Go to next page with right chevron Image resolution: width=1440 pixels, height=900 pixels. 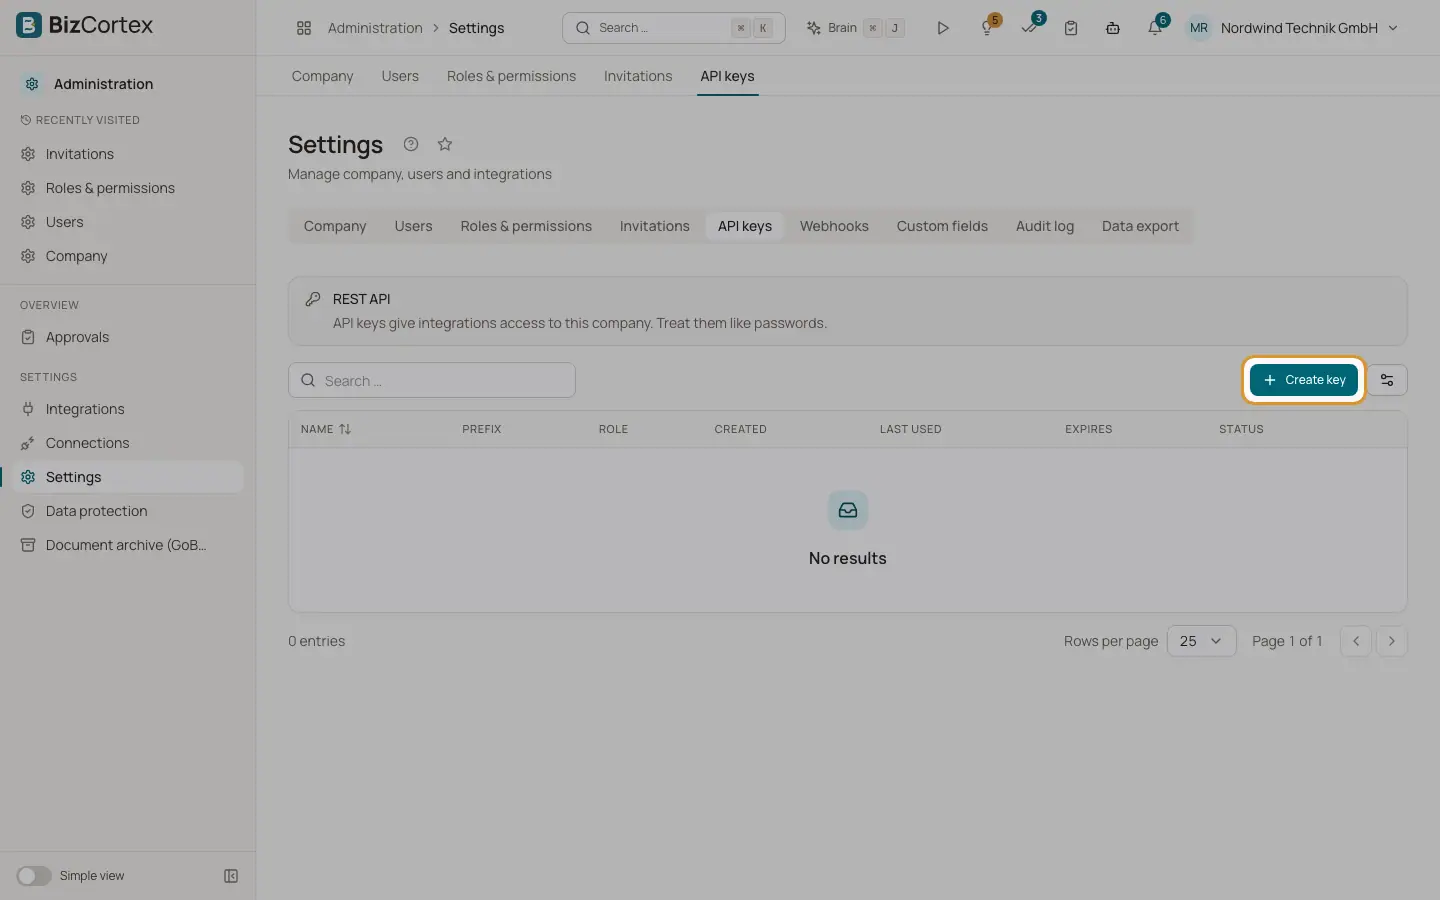(1392, 641)
